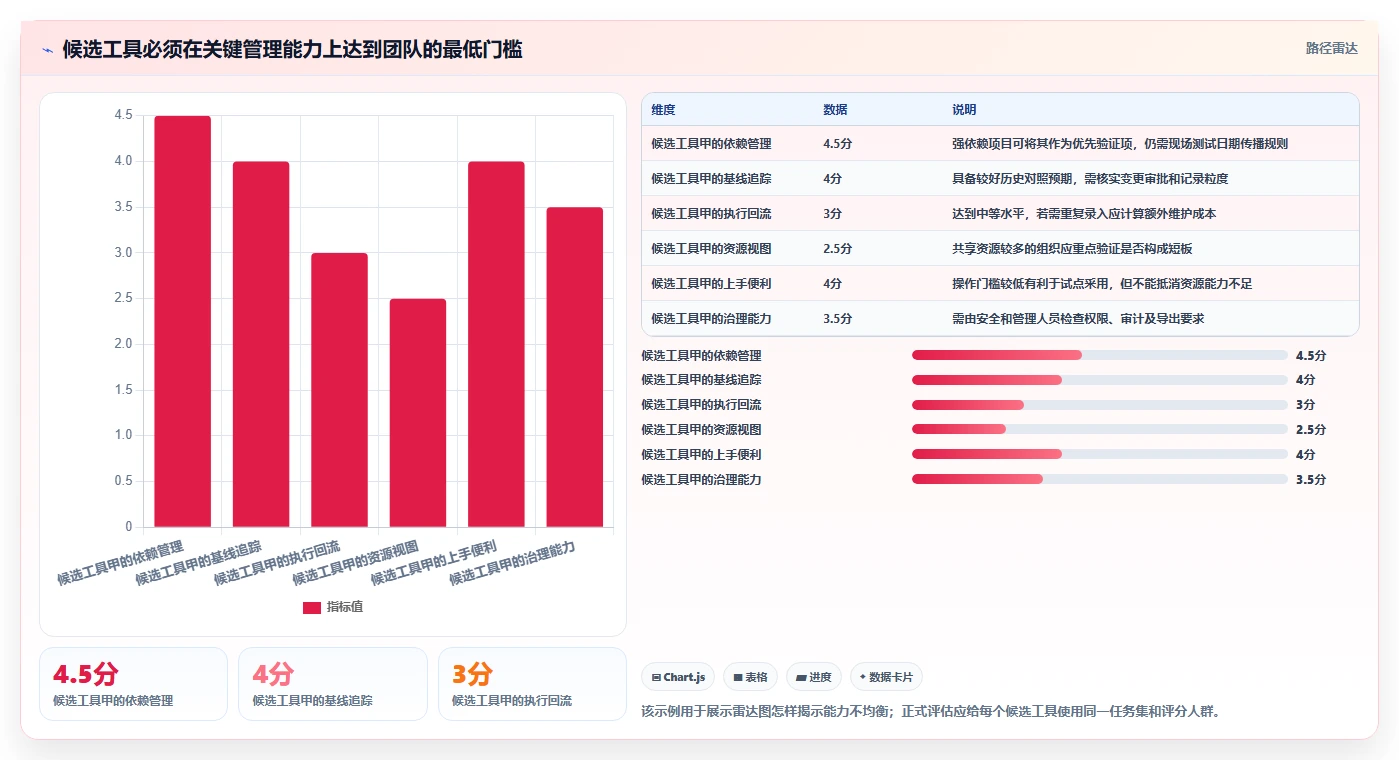
Task: Click the 维度 column header
Action: (663, 110)
